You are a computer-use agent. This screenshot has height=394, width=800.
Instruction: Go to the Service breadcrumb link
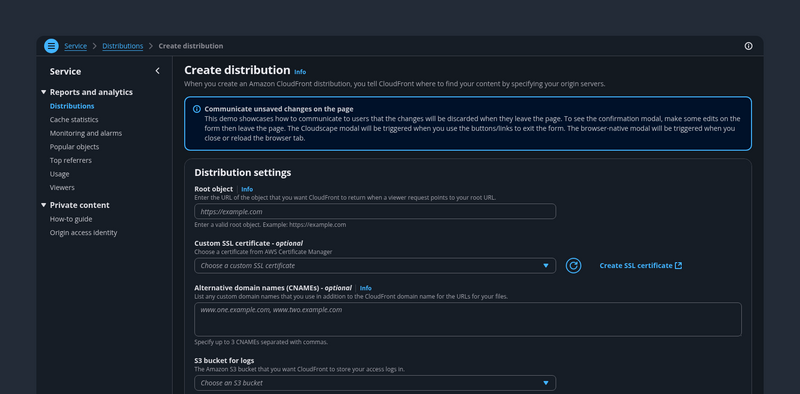click(76, 46)
